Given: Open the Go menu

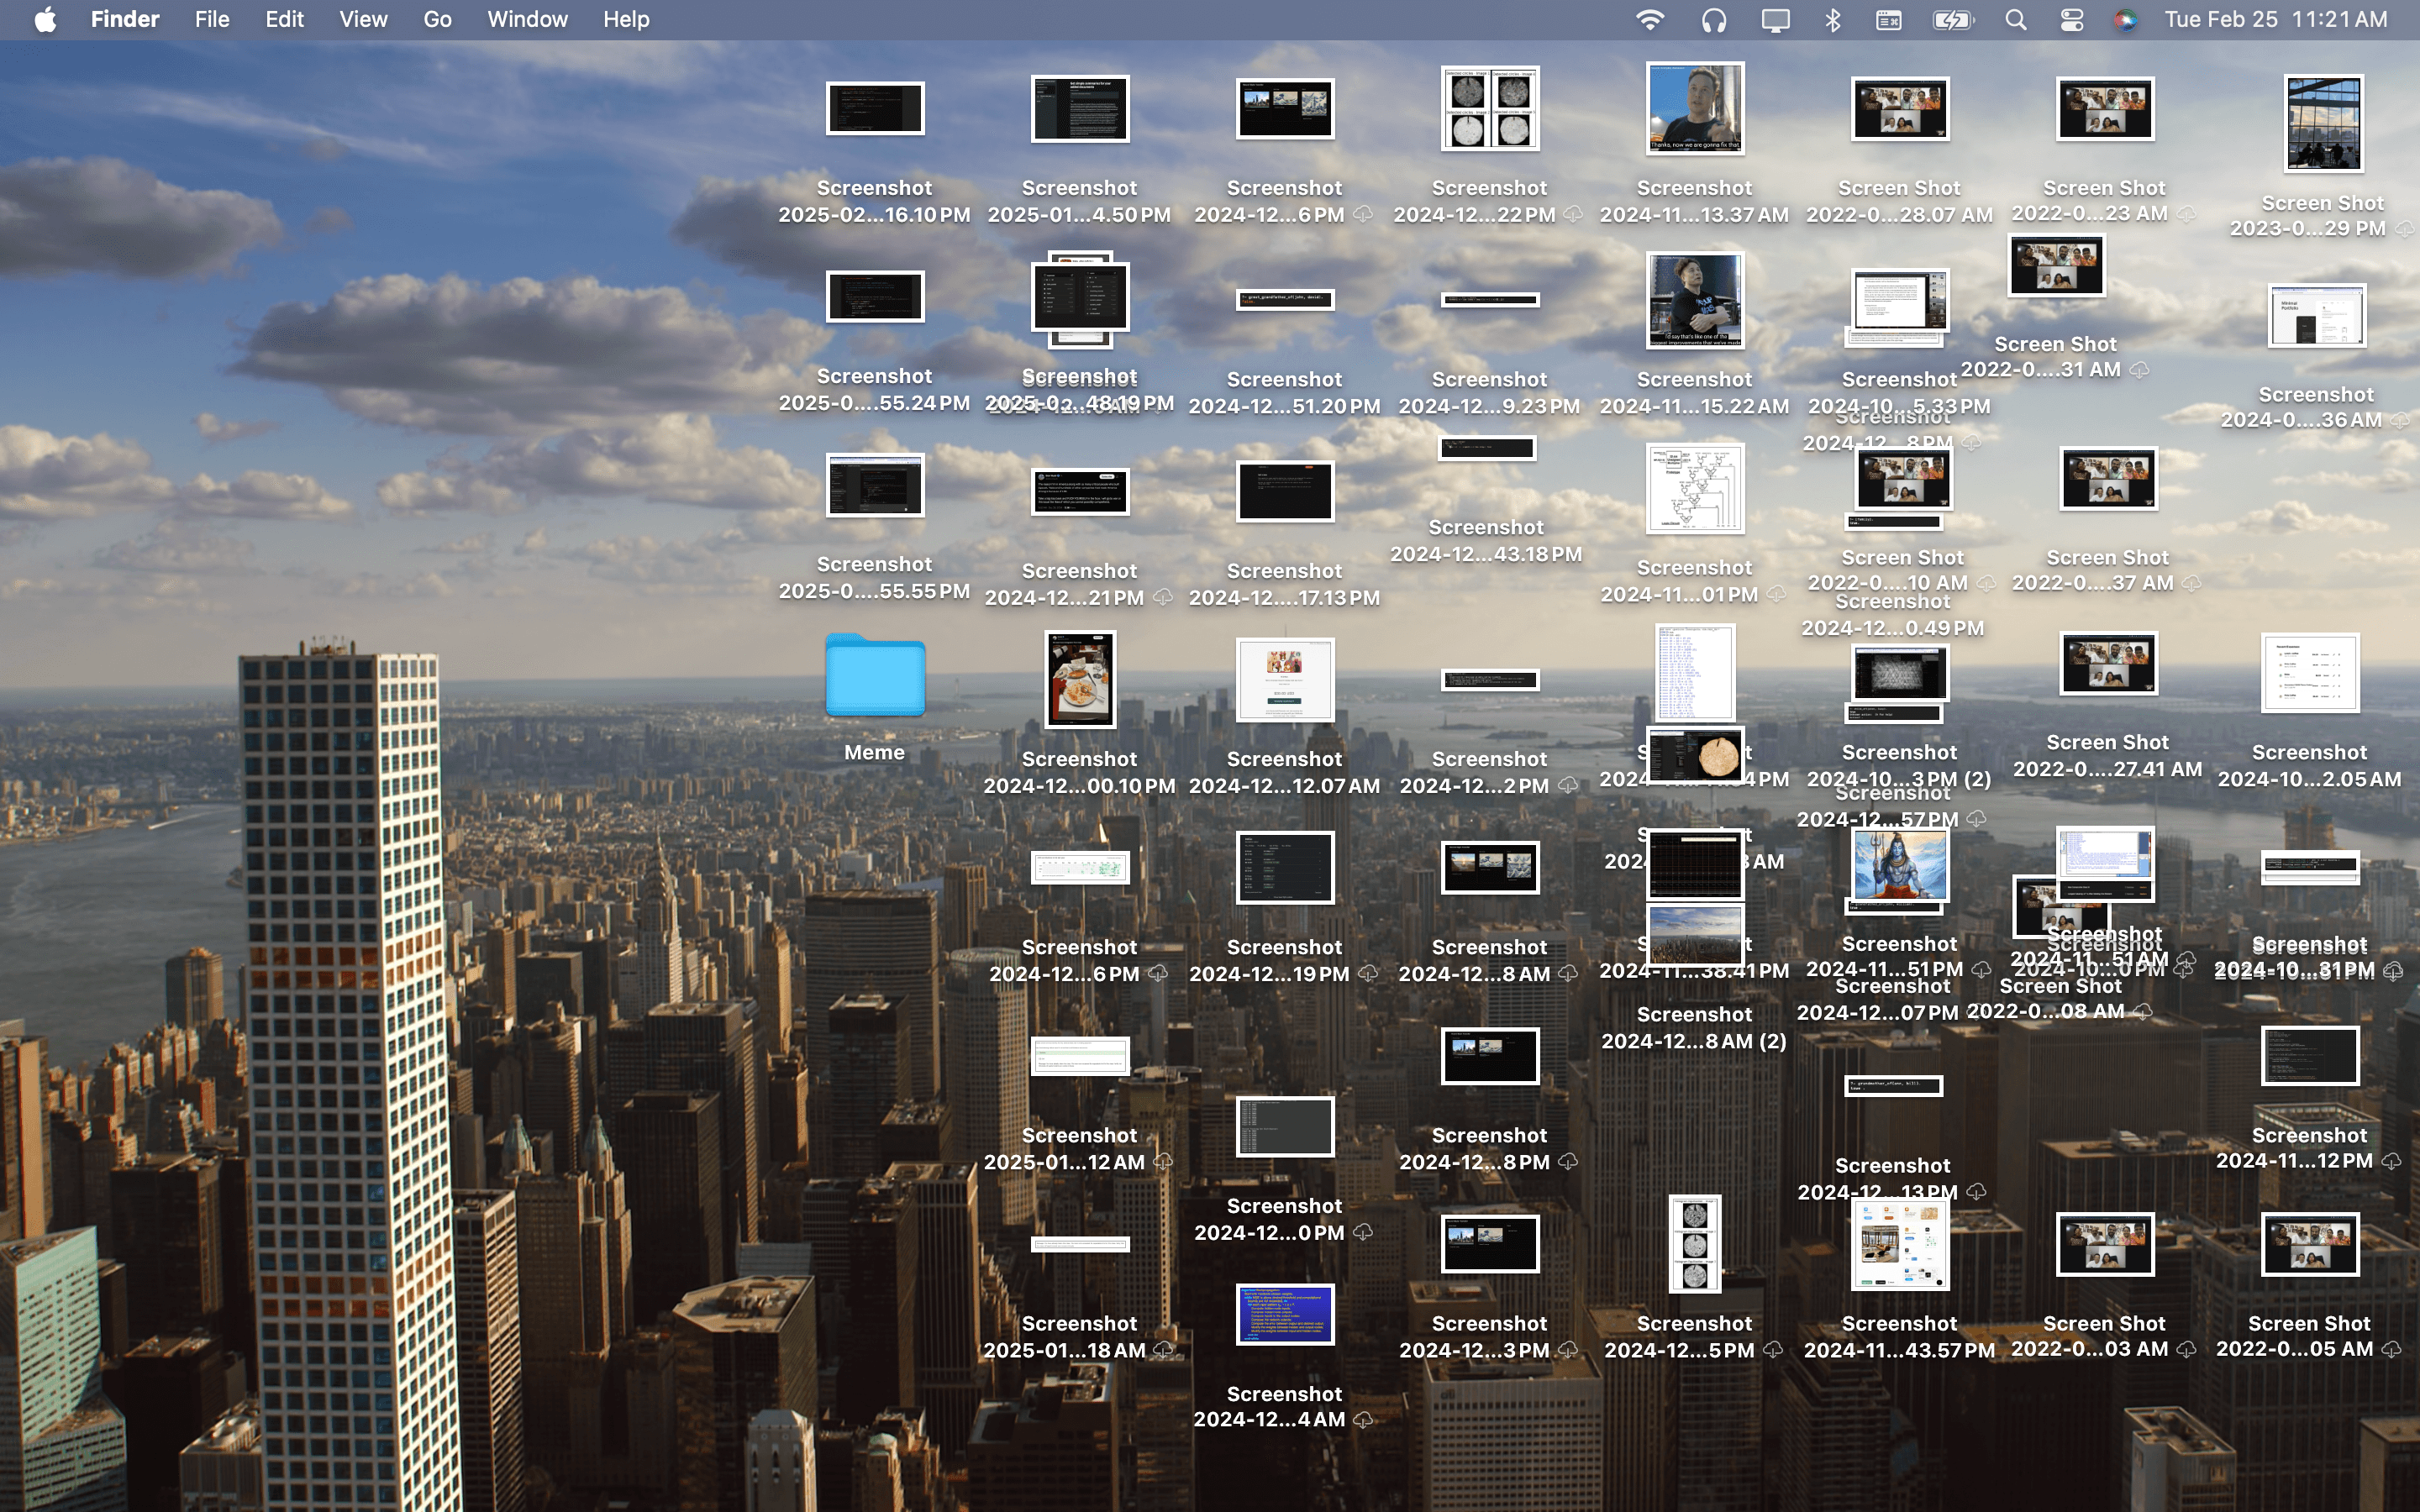Looking at the screenshot, I should click(437, 18).
